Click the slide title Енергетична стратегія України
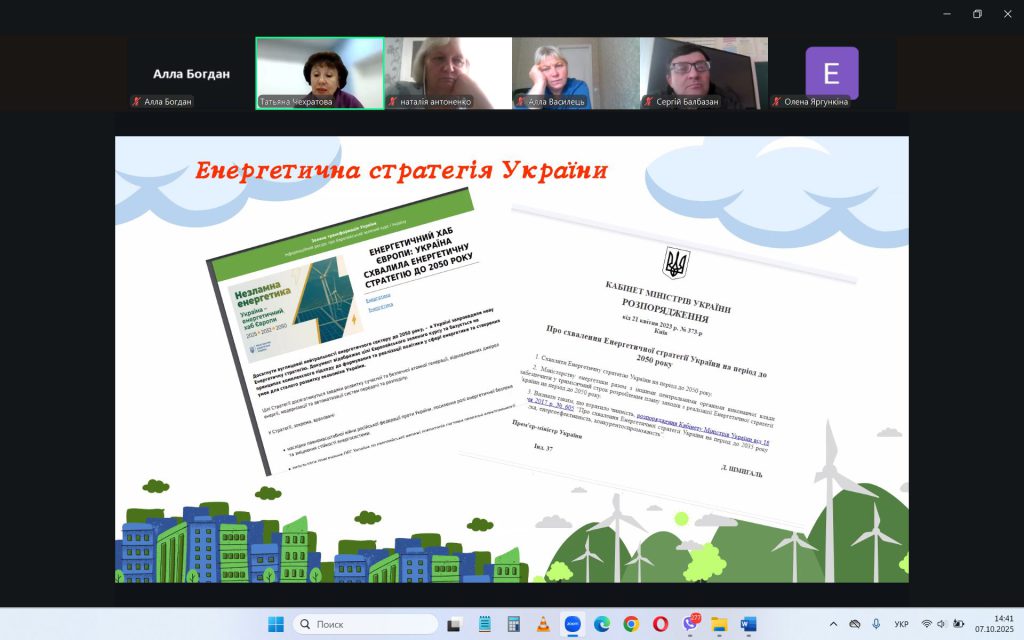 (401, 170)
